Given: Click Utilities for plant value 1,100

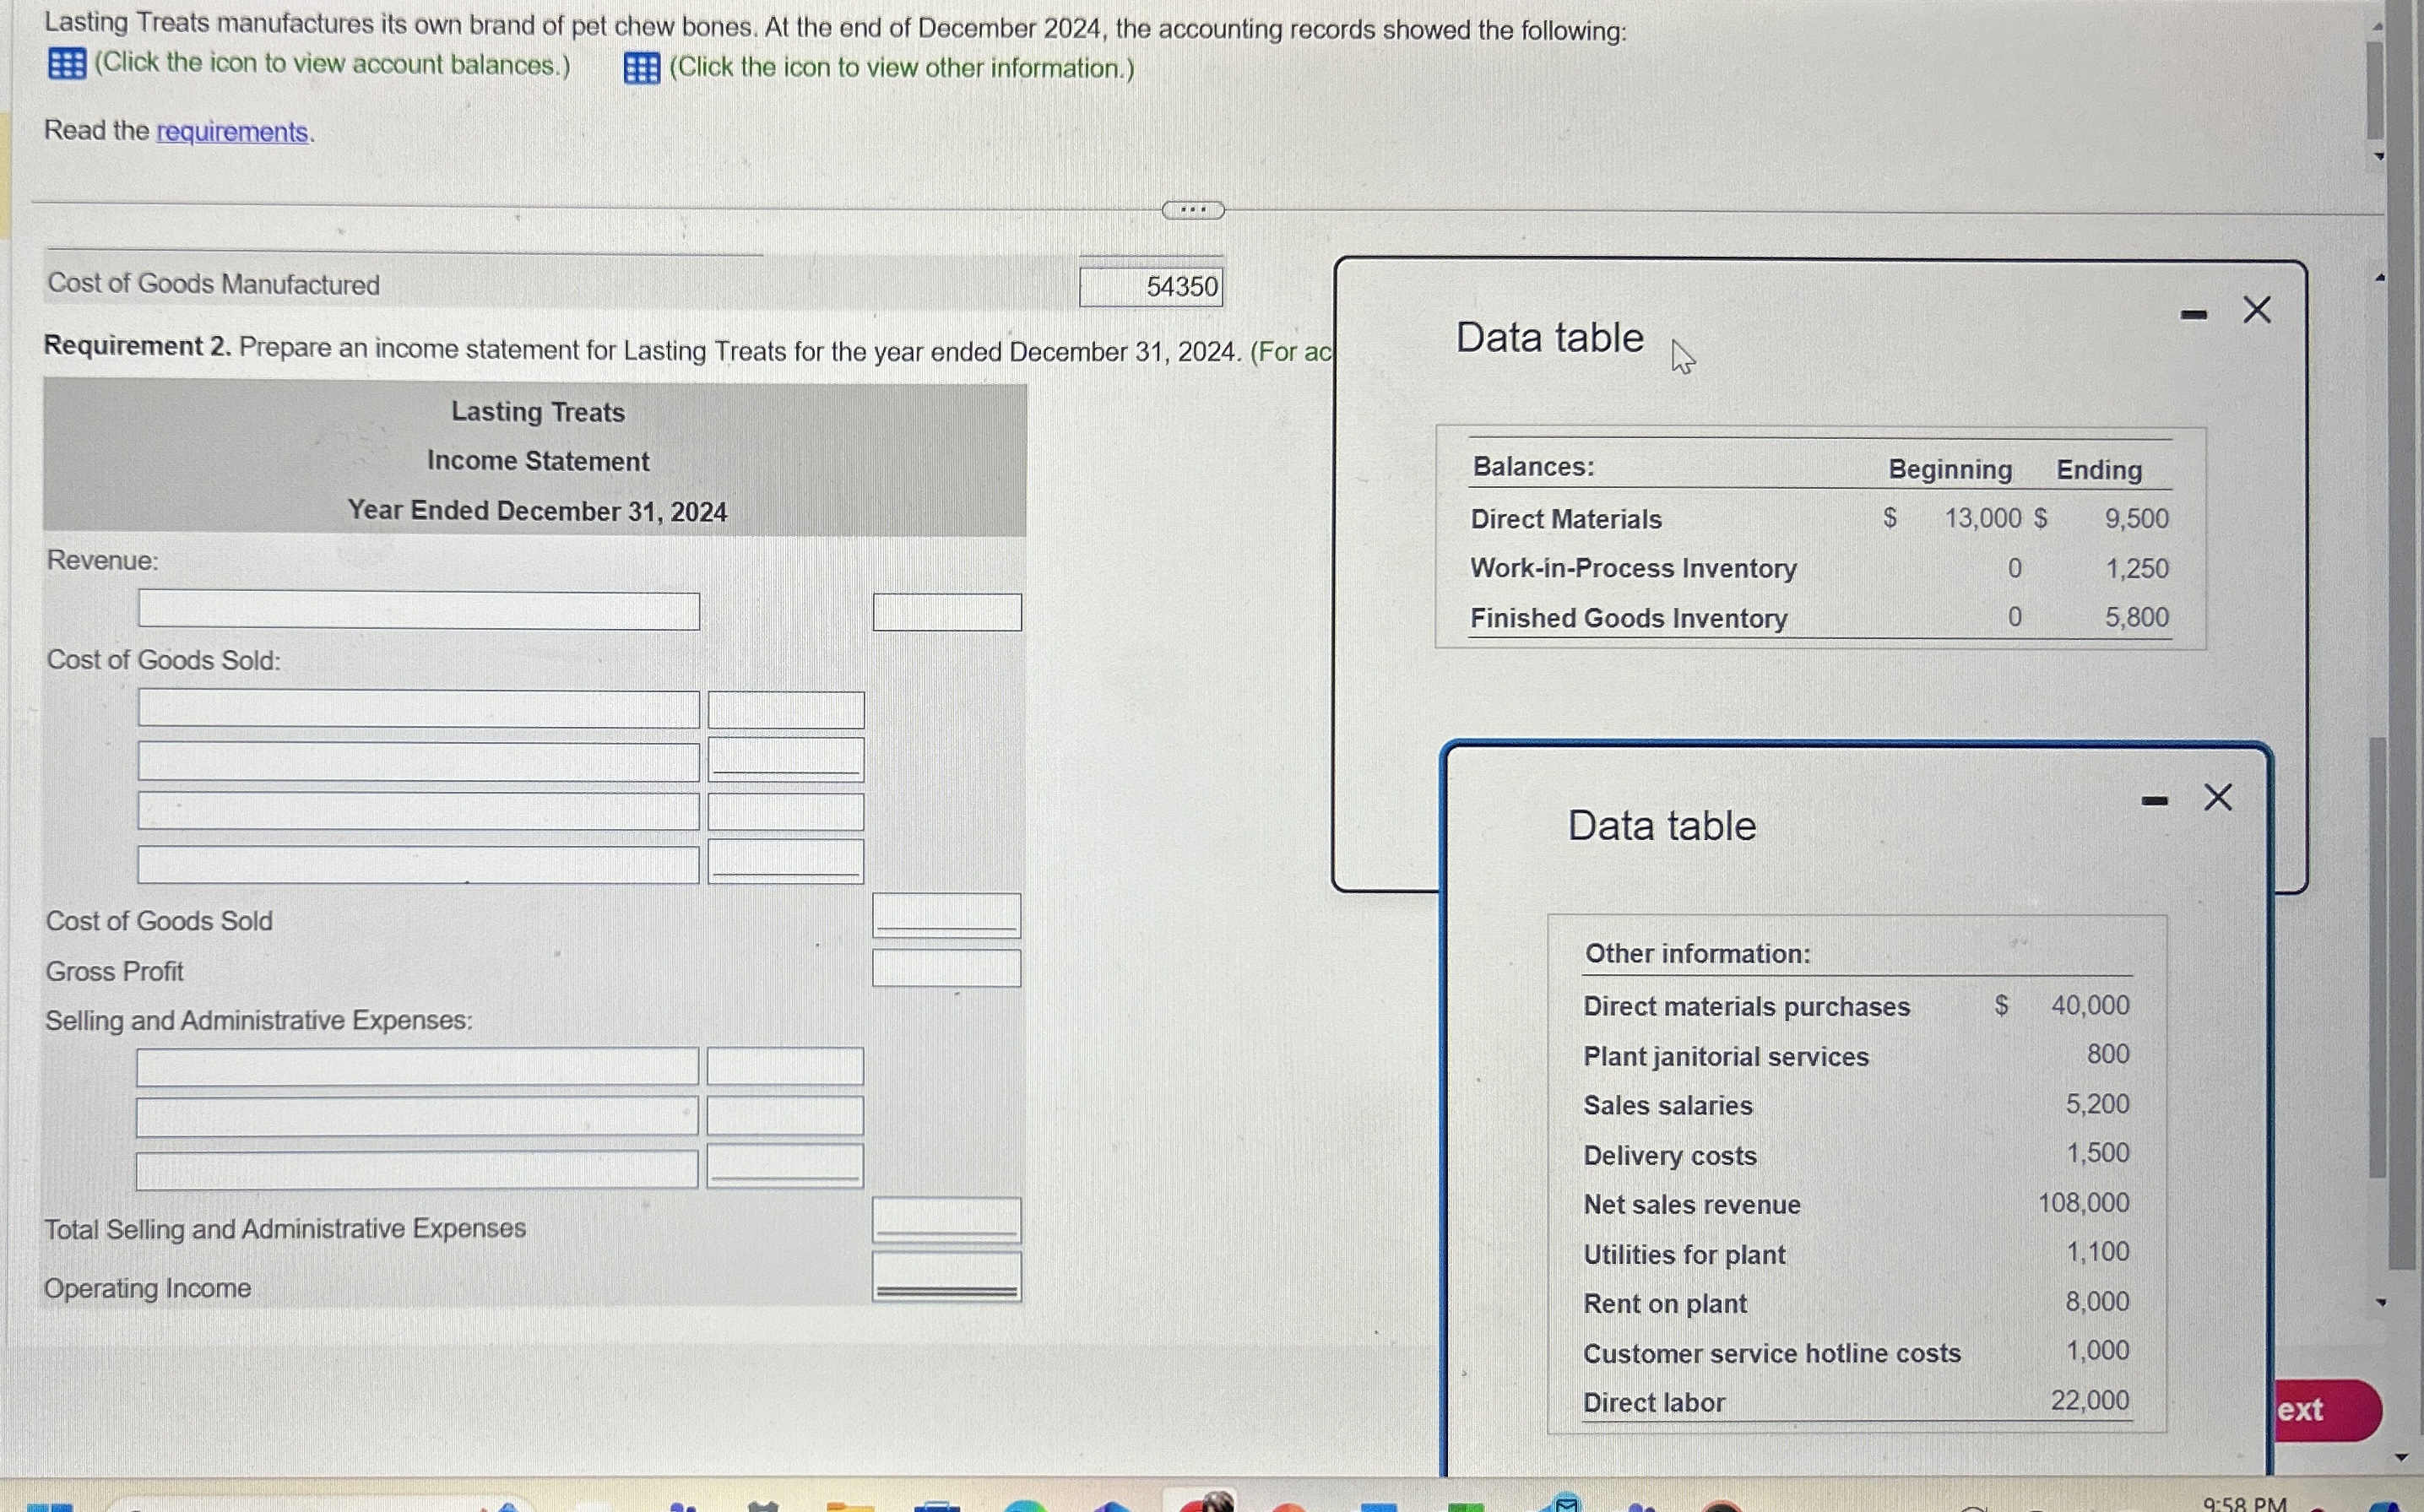Looking at the screenshot, I should [x=2098, y=1252].
